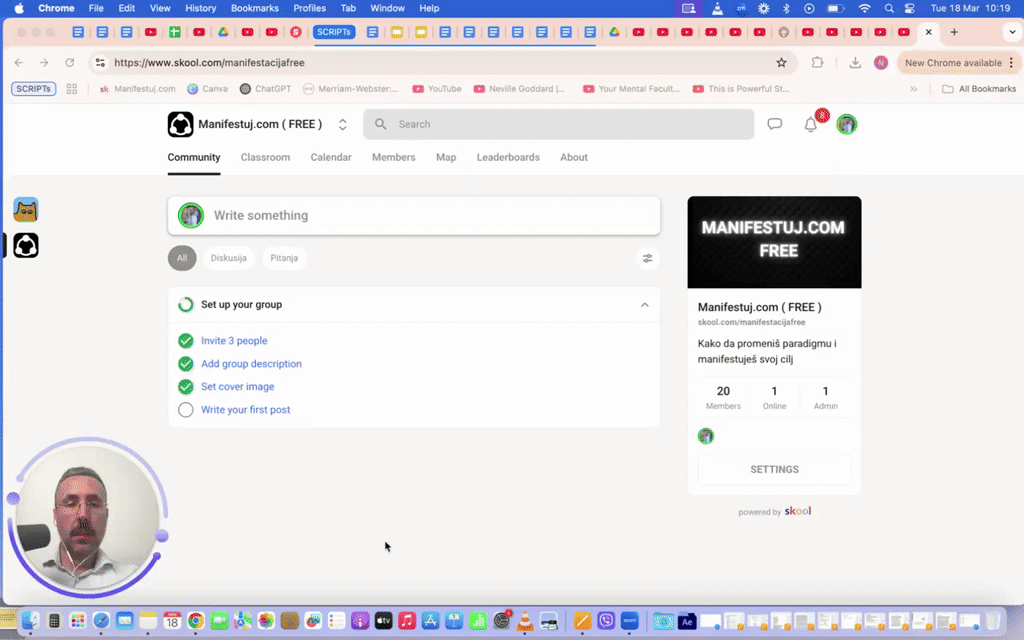
Task: Switch to the Leaderboards tab
Action: pos(508,157)
